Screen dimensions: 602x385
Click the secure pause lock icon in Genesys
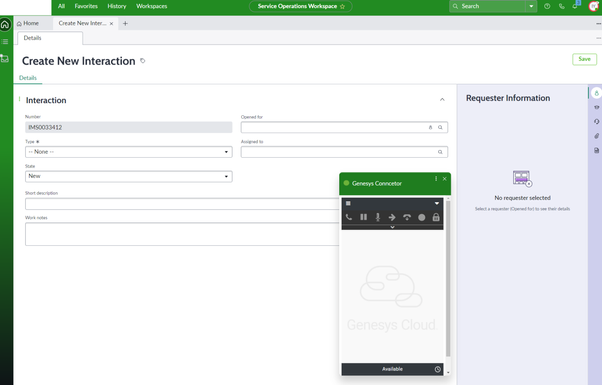click(436, 217)
